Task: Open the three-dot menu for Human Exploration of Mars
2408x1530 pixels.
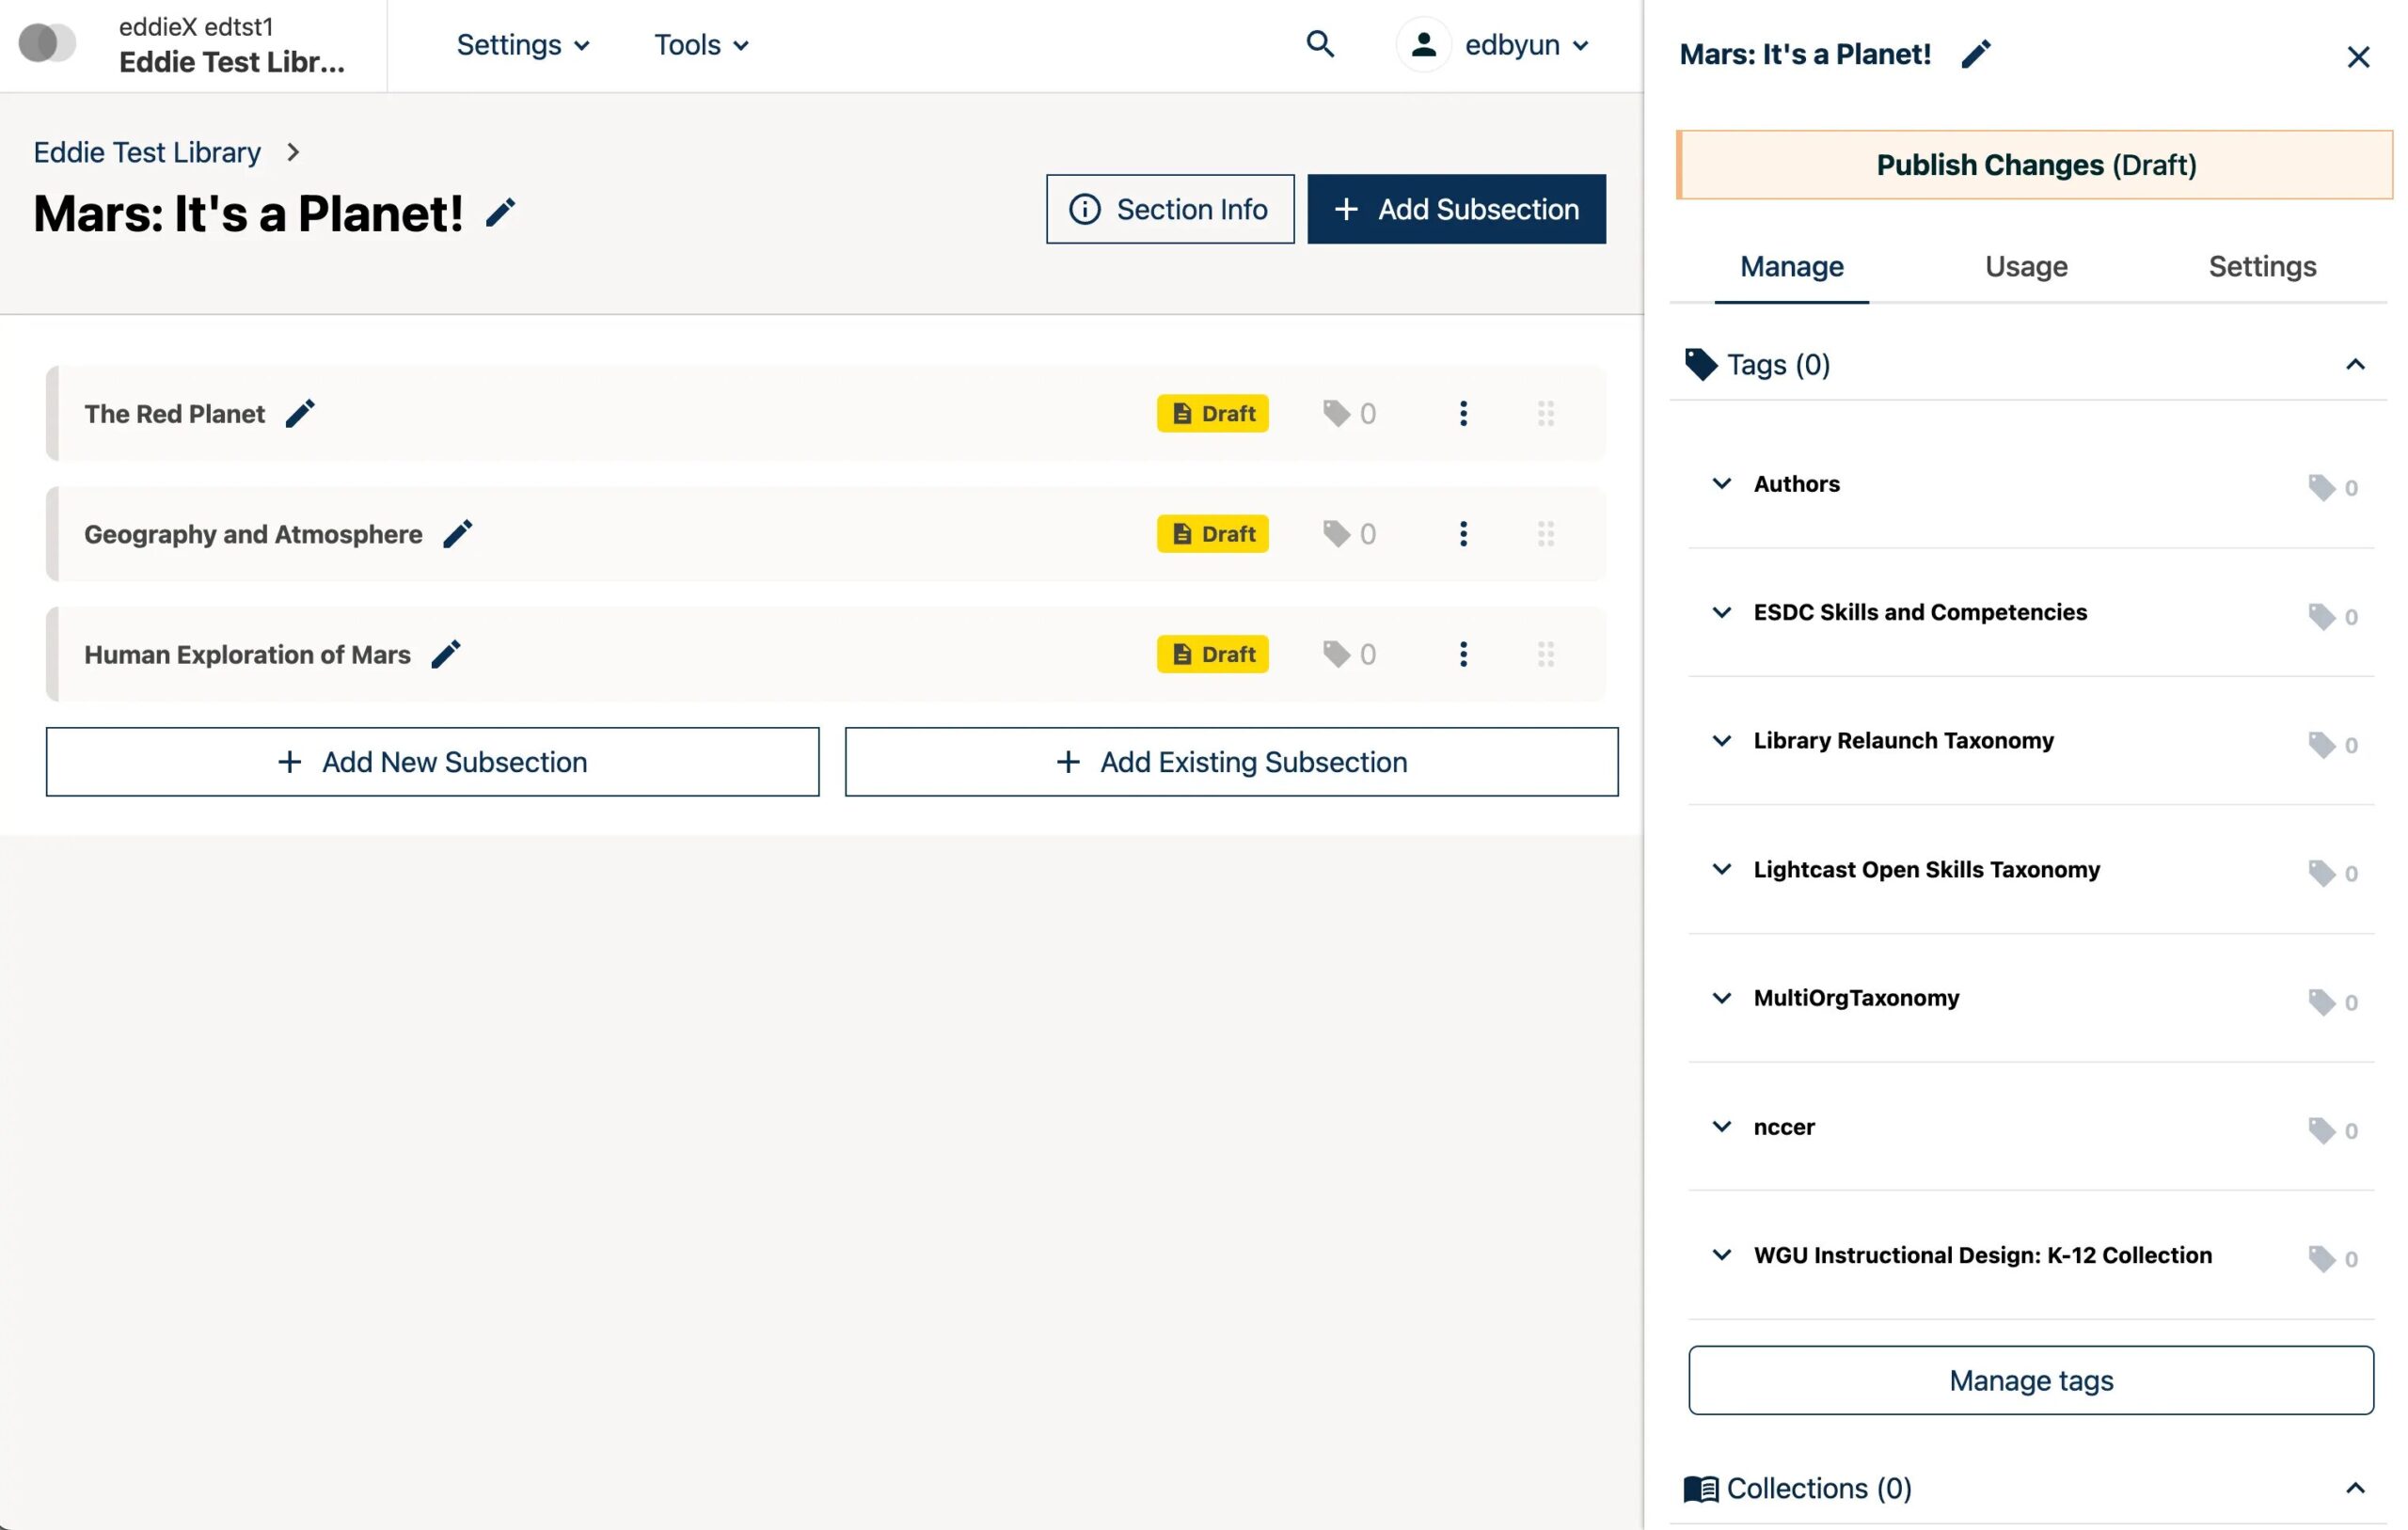Action: [x=1463, y=654]
